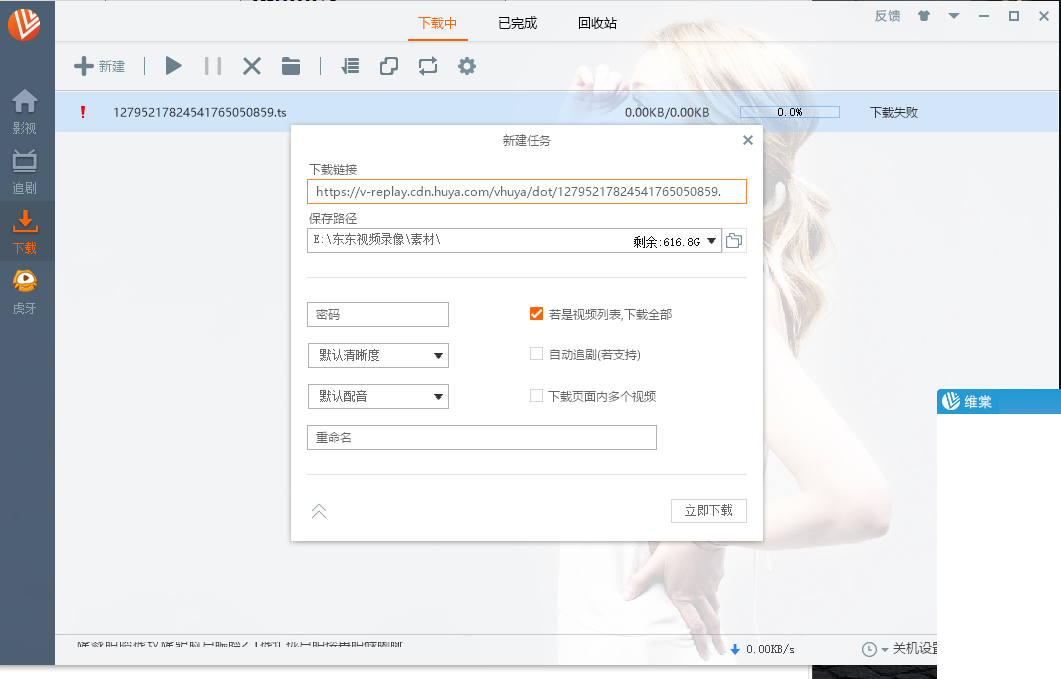
Task: Open download folder from toolbar icon
Action: [x=291, y=66]
